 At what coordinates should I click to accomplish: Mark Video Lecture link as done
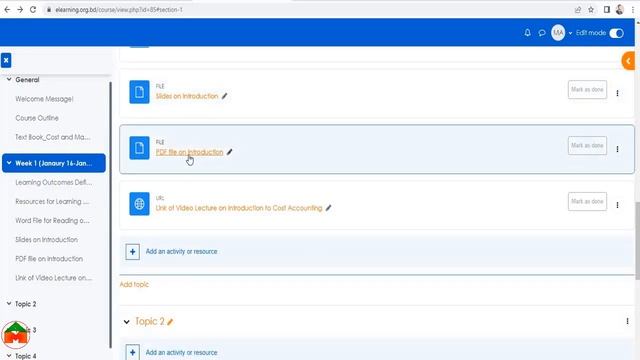click(587, 201)
